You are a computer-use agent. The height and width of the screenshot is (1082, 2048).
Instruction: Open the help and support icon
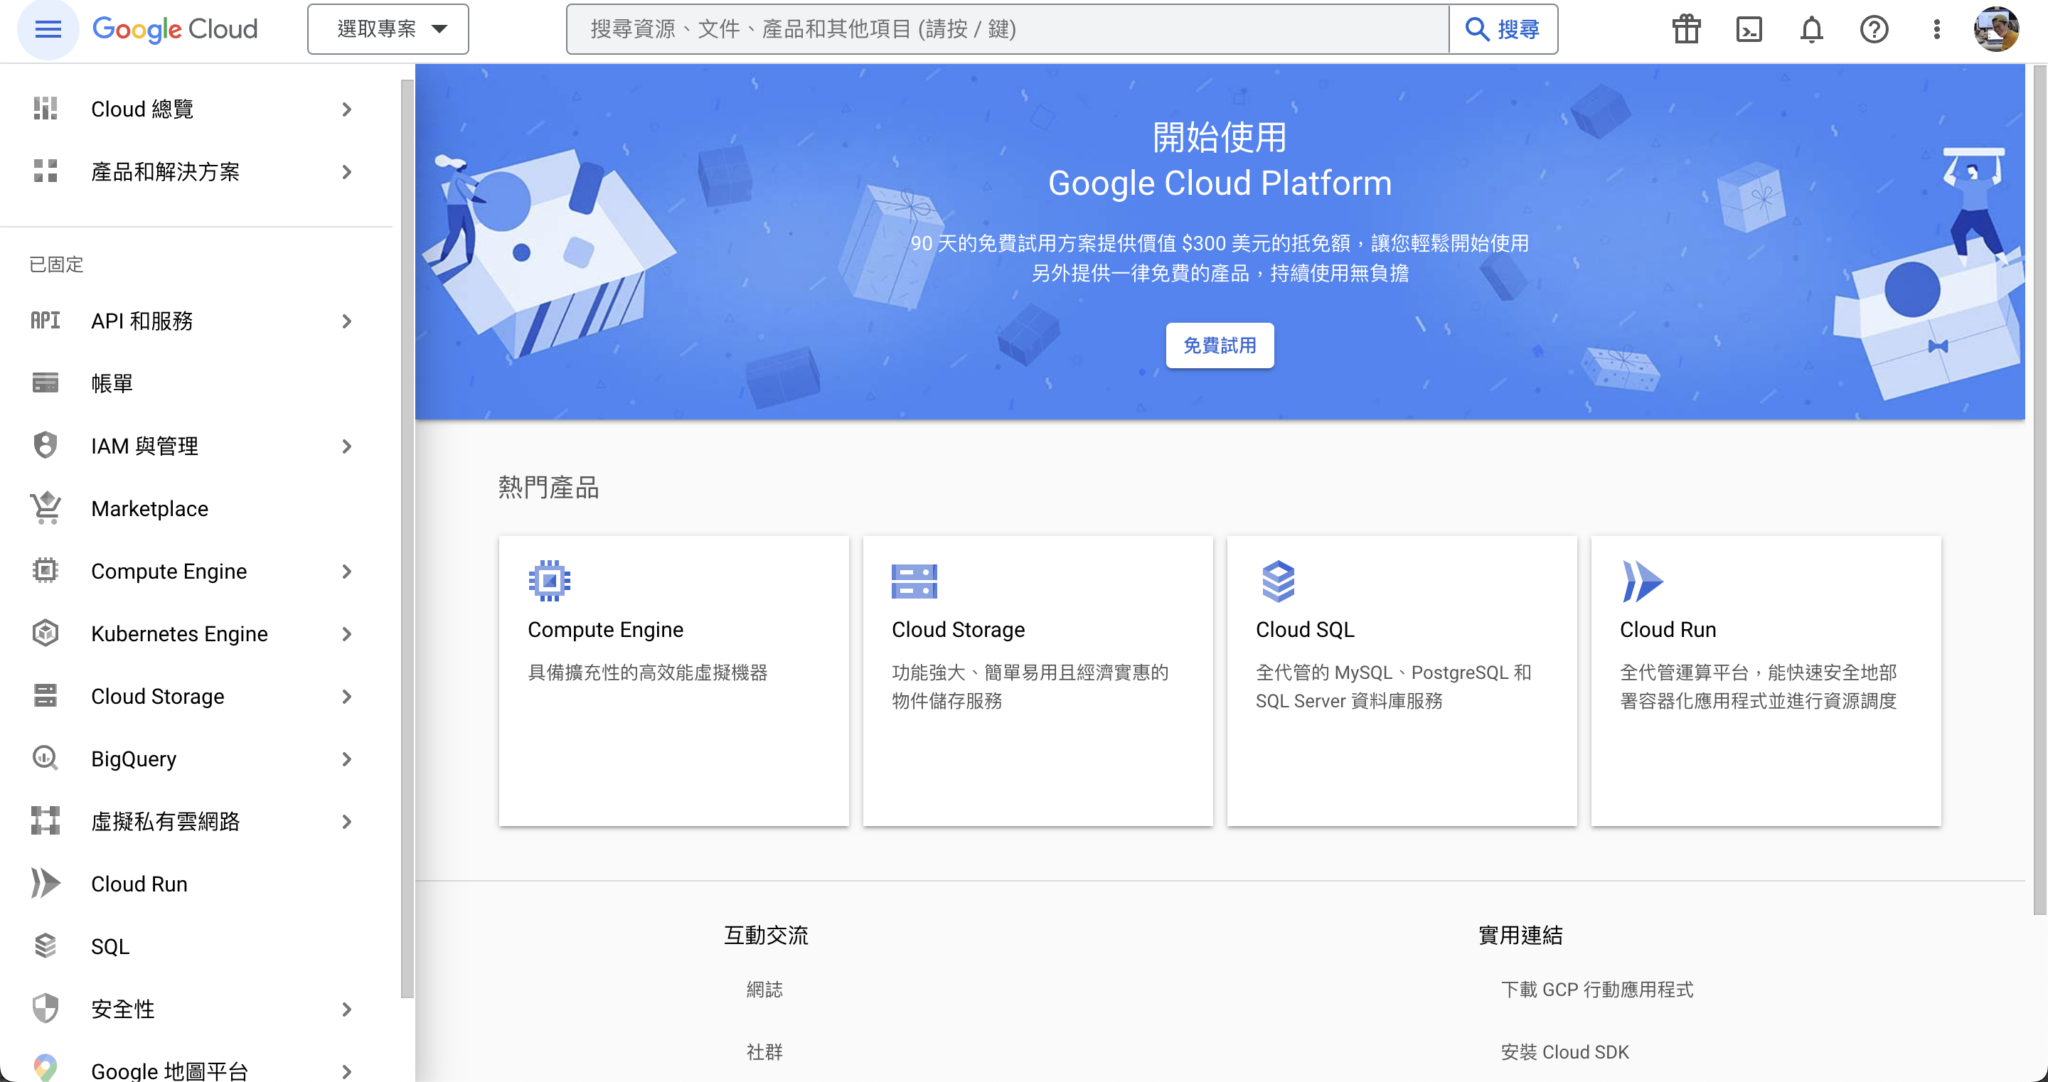[x=1873, y=29]
